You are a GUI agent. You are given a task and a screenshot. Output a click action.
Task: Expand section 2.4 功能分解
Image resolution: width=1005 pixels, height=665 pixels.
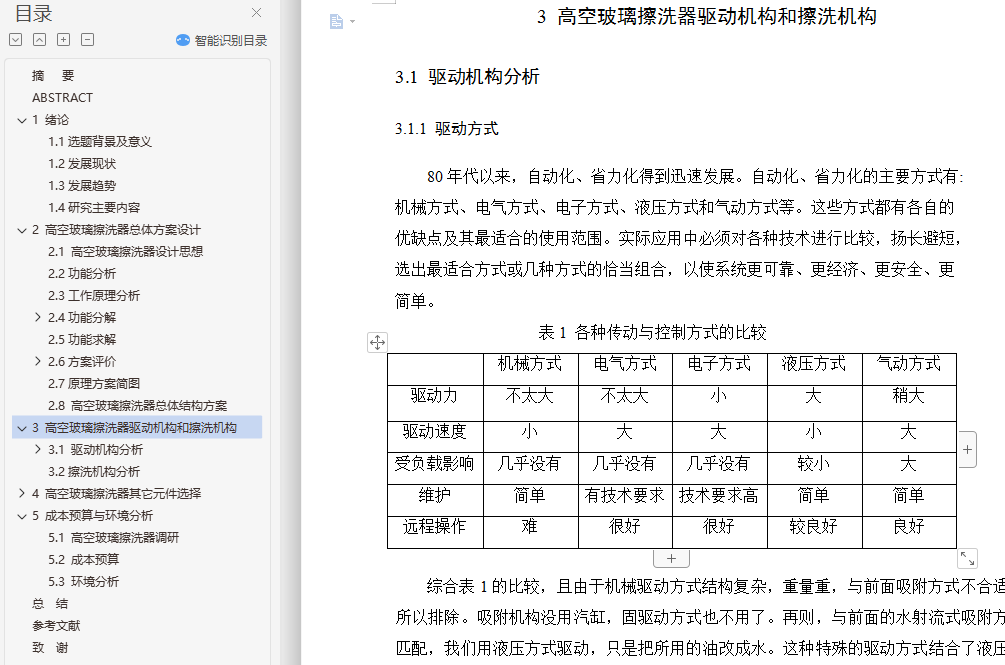38,317
